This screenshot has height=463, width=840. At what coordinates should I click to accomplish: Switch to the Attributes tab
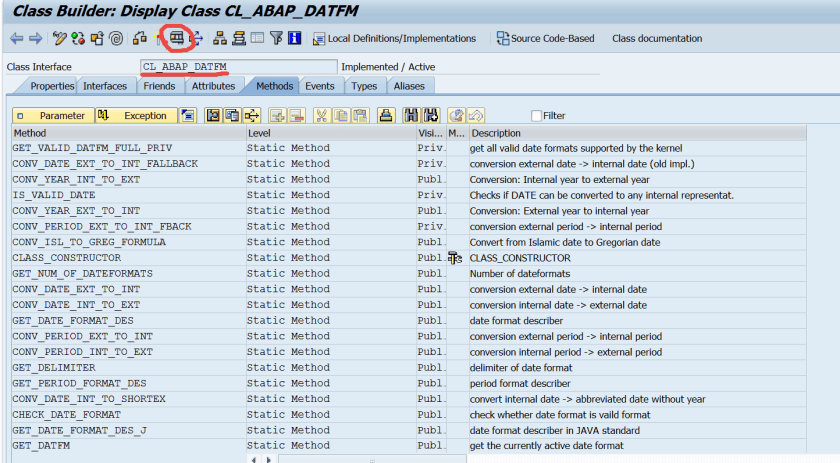pyautogui.click(x=213, y=86)
